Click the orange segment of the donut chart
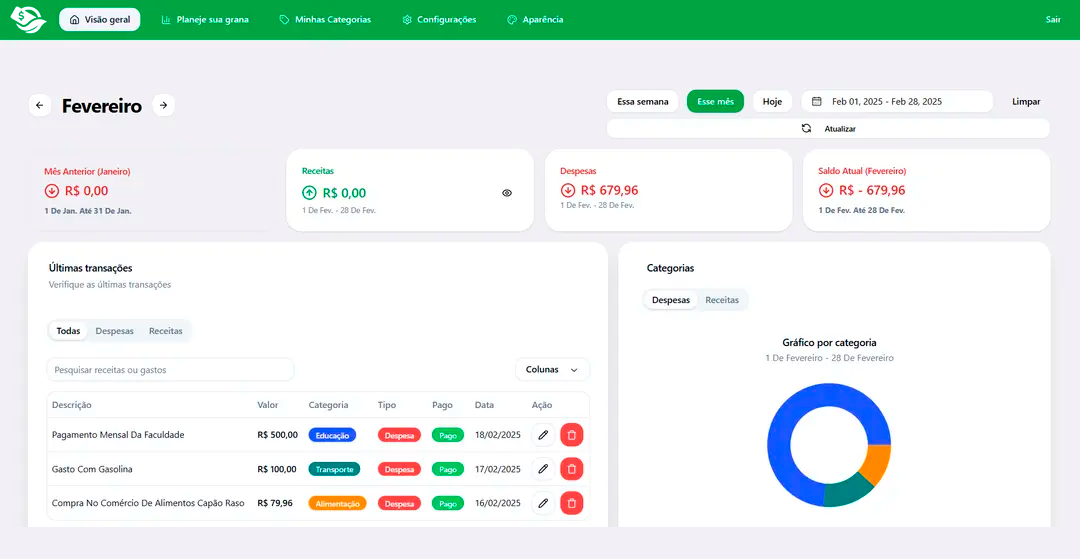The image size is (1080, 559). [x=877, y=463]
